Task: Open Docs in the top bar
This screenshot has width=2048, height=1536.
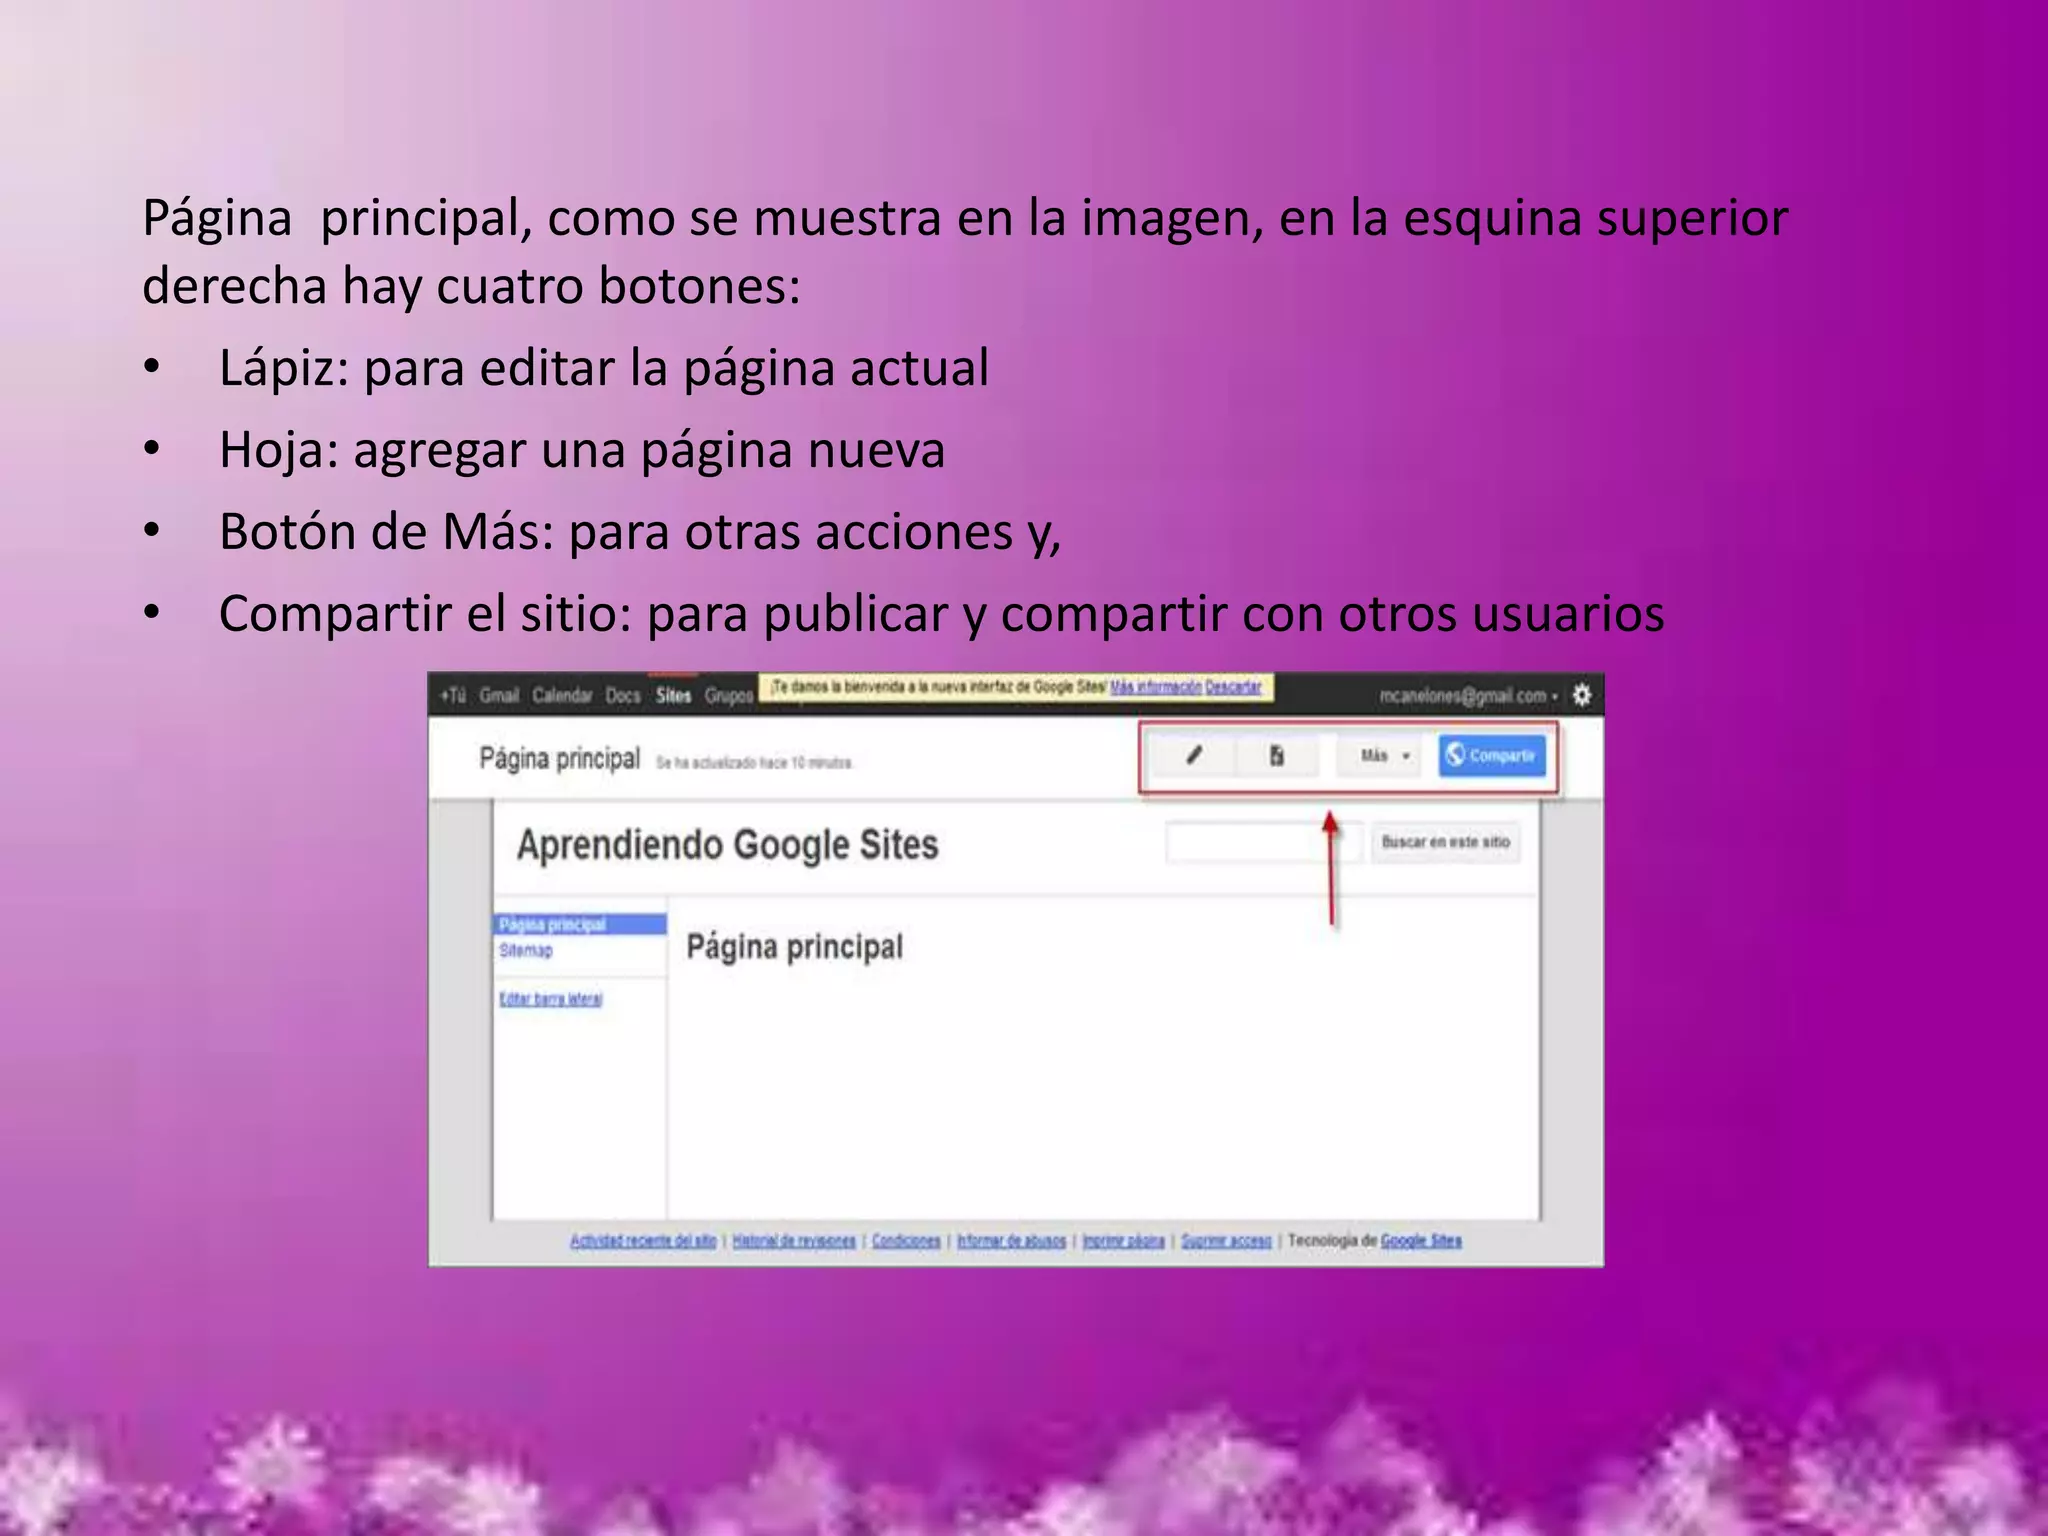Action: point(623,695)
